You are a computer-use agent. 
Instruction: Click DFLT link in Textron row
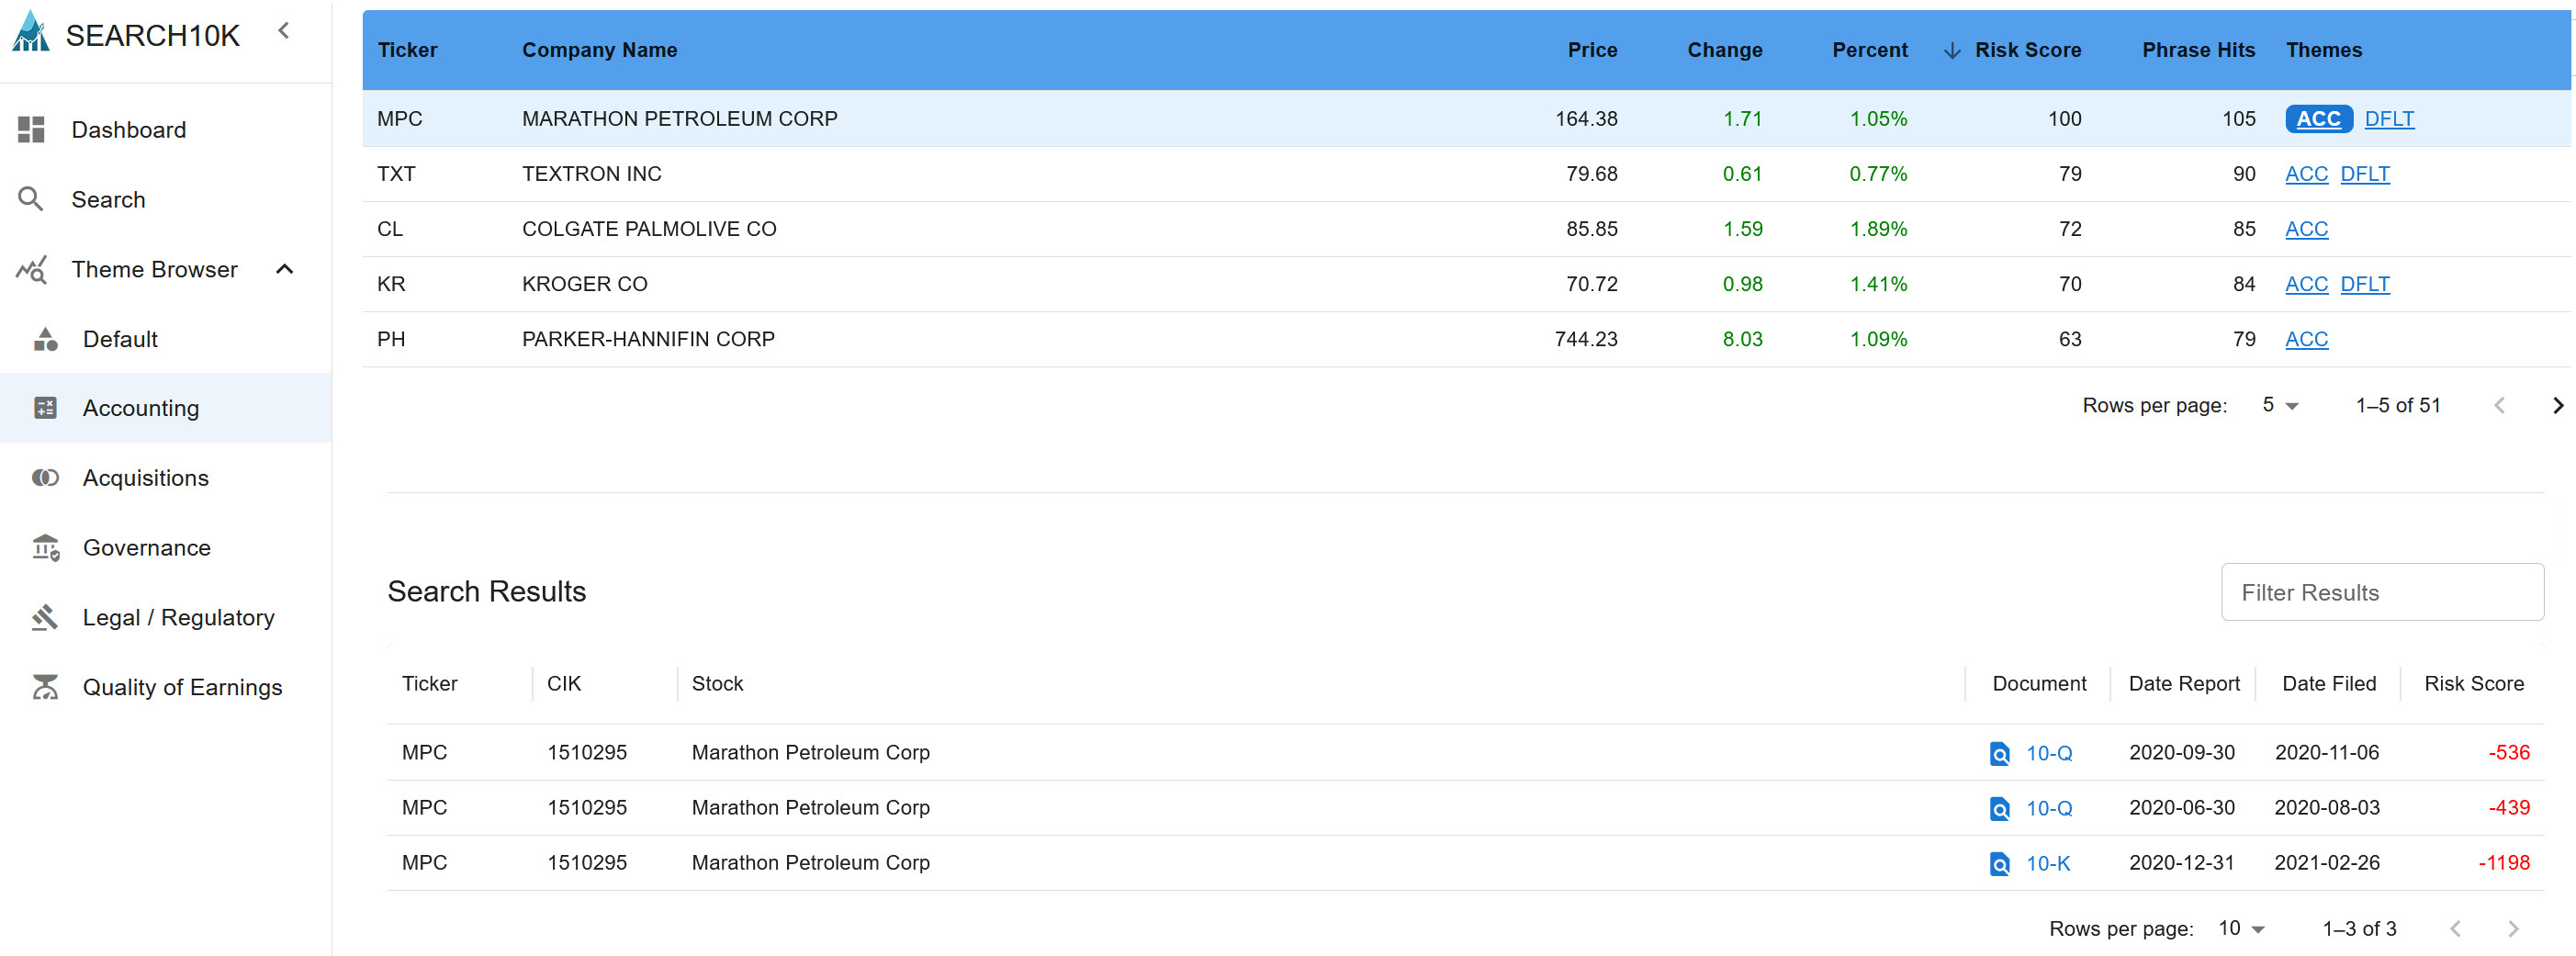[2365, 174]
